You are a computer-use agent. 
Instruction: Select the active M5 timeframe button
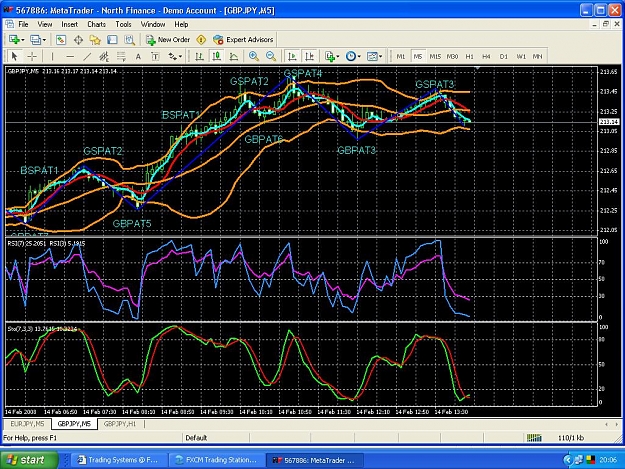click(418, 57)
